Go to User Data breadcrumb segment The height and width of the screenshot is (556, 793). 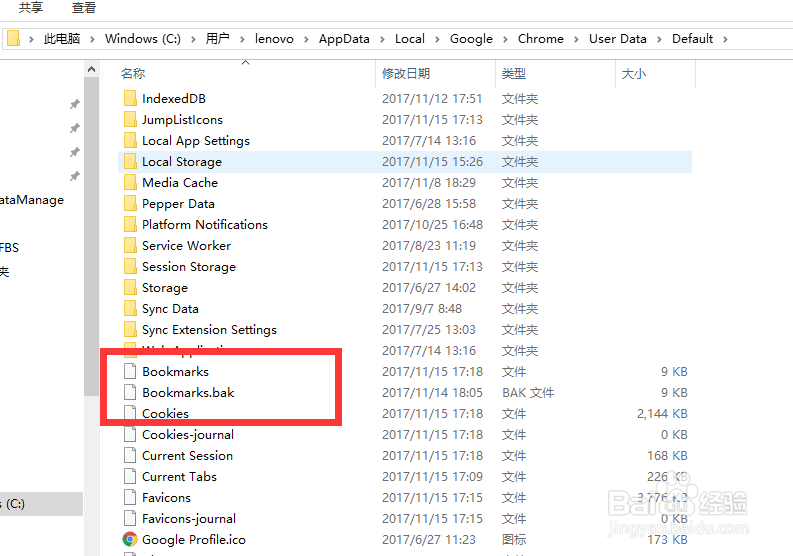(618, 39)
